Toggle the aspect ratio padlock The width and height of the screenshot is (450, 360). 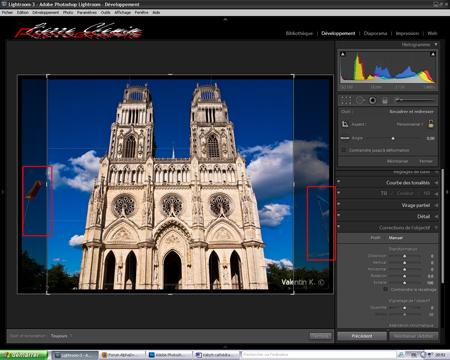tap(431, 124)
